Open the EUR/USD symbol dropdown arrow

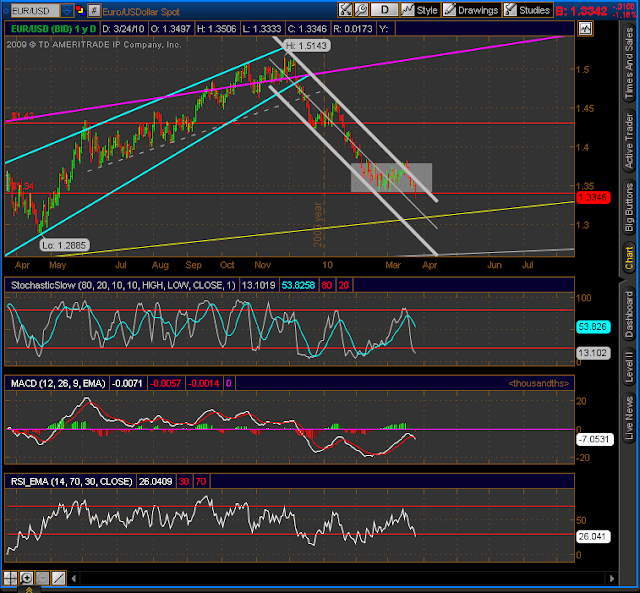point(67,11)
